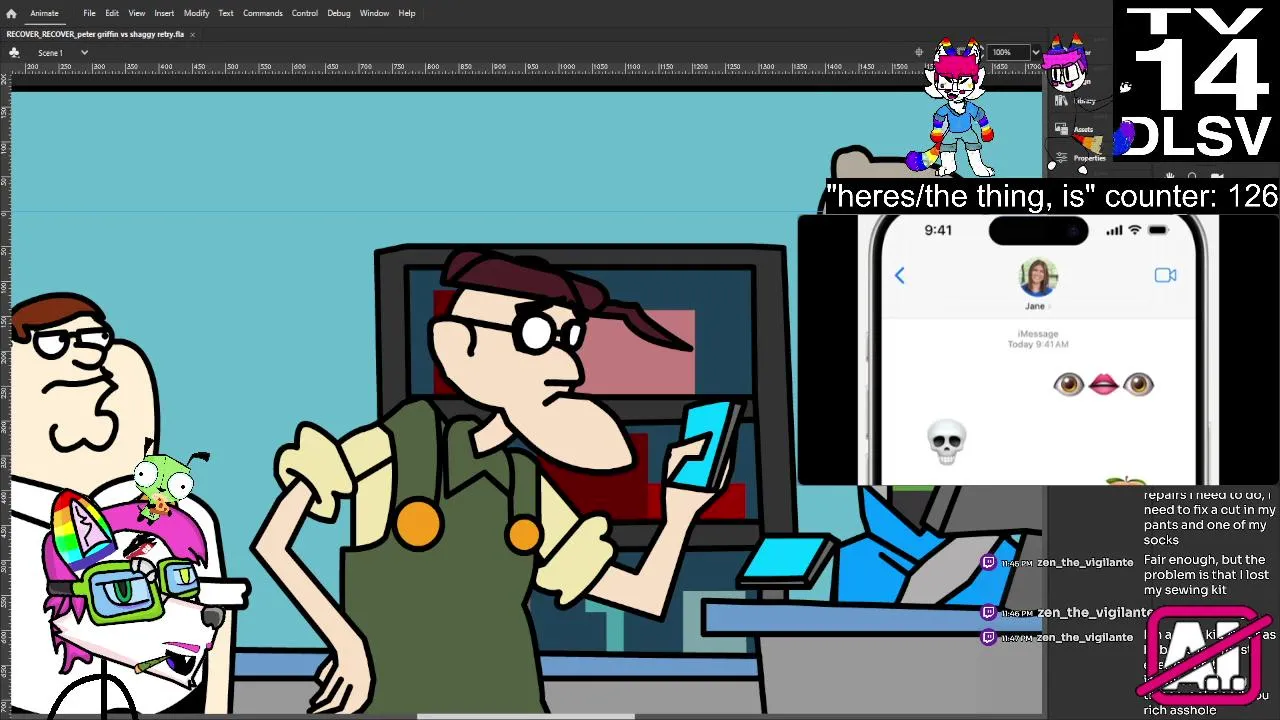Click the 100% stage zoom field
1280x720 pixels.
1007,52
